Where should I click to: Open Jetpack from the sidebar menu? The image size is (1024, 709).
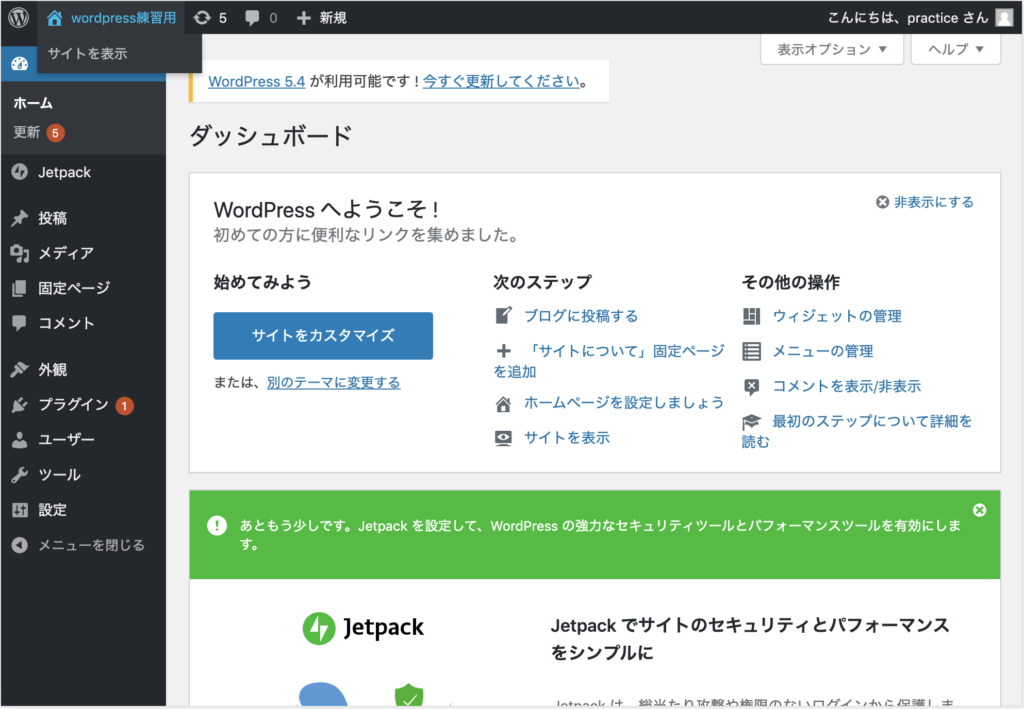pos(64,172)
